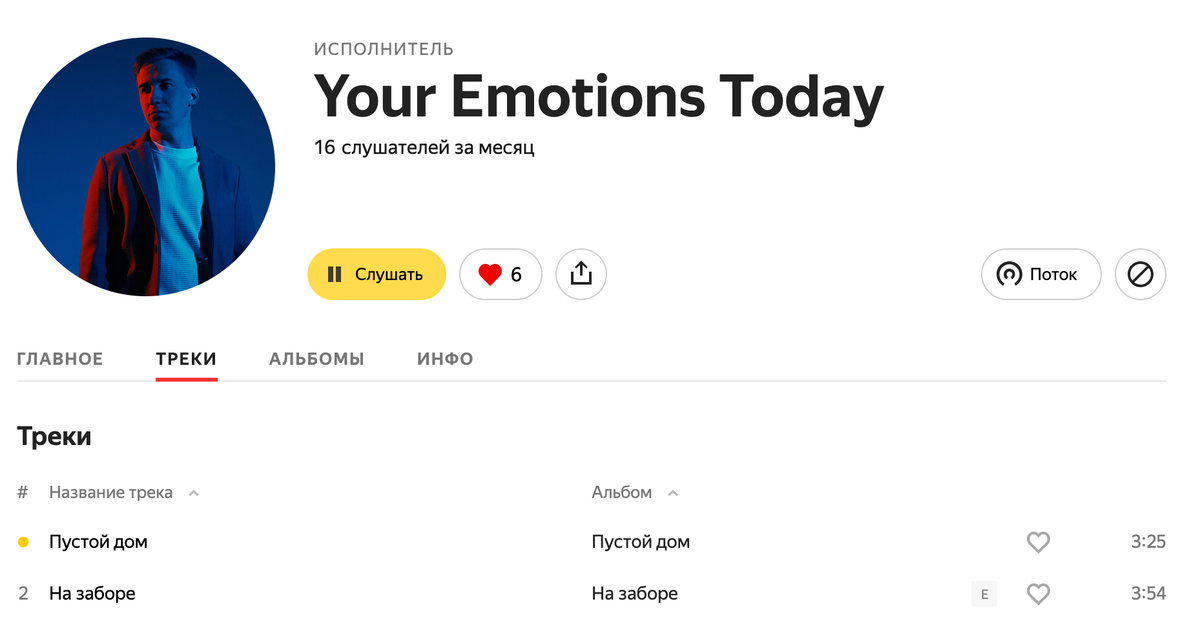This screenshot has height=630, width=1200.
Task: Click the share icon button
Action: pyautogui.click(x=581, y=274)
